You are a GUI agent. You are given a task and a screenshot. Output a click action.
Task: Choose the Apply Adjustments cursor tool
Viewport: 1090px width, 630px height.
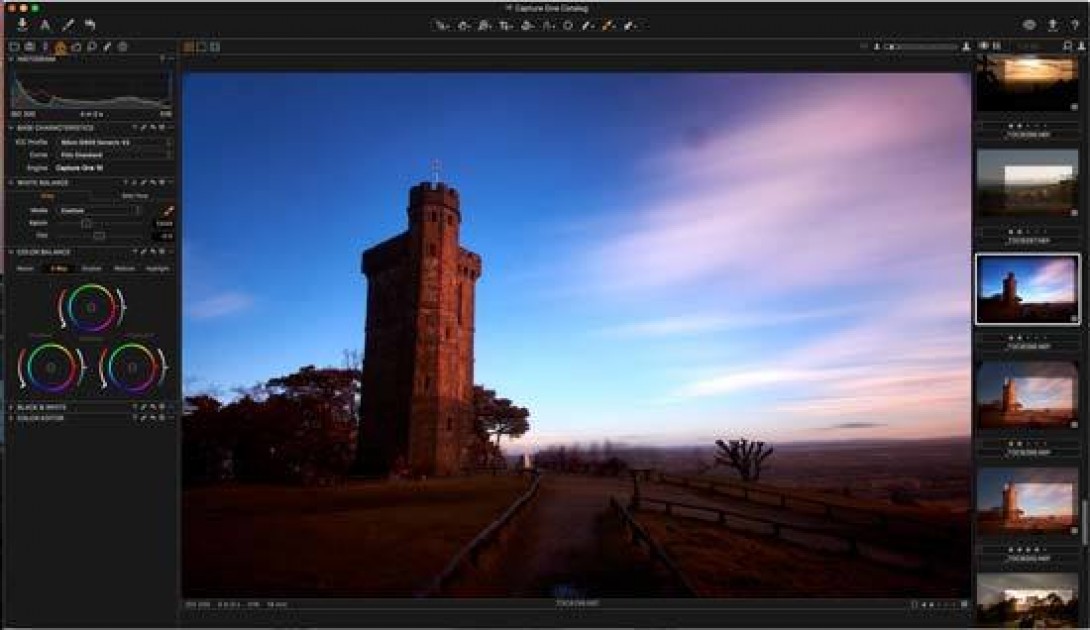point(630,26)
